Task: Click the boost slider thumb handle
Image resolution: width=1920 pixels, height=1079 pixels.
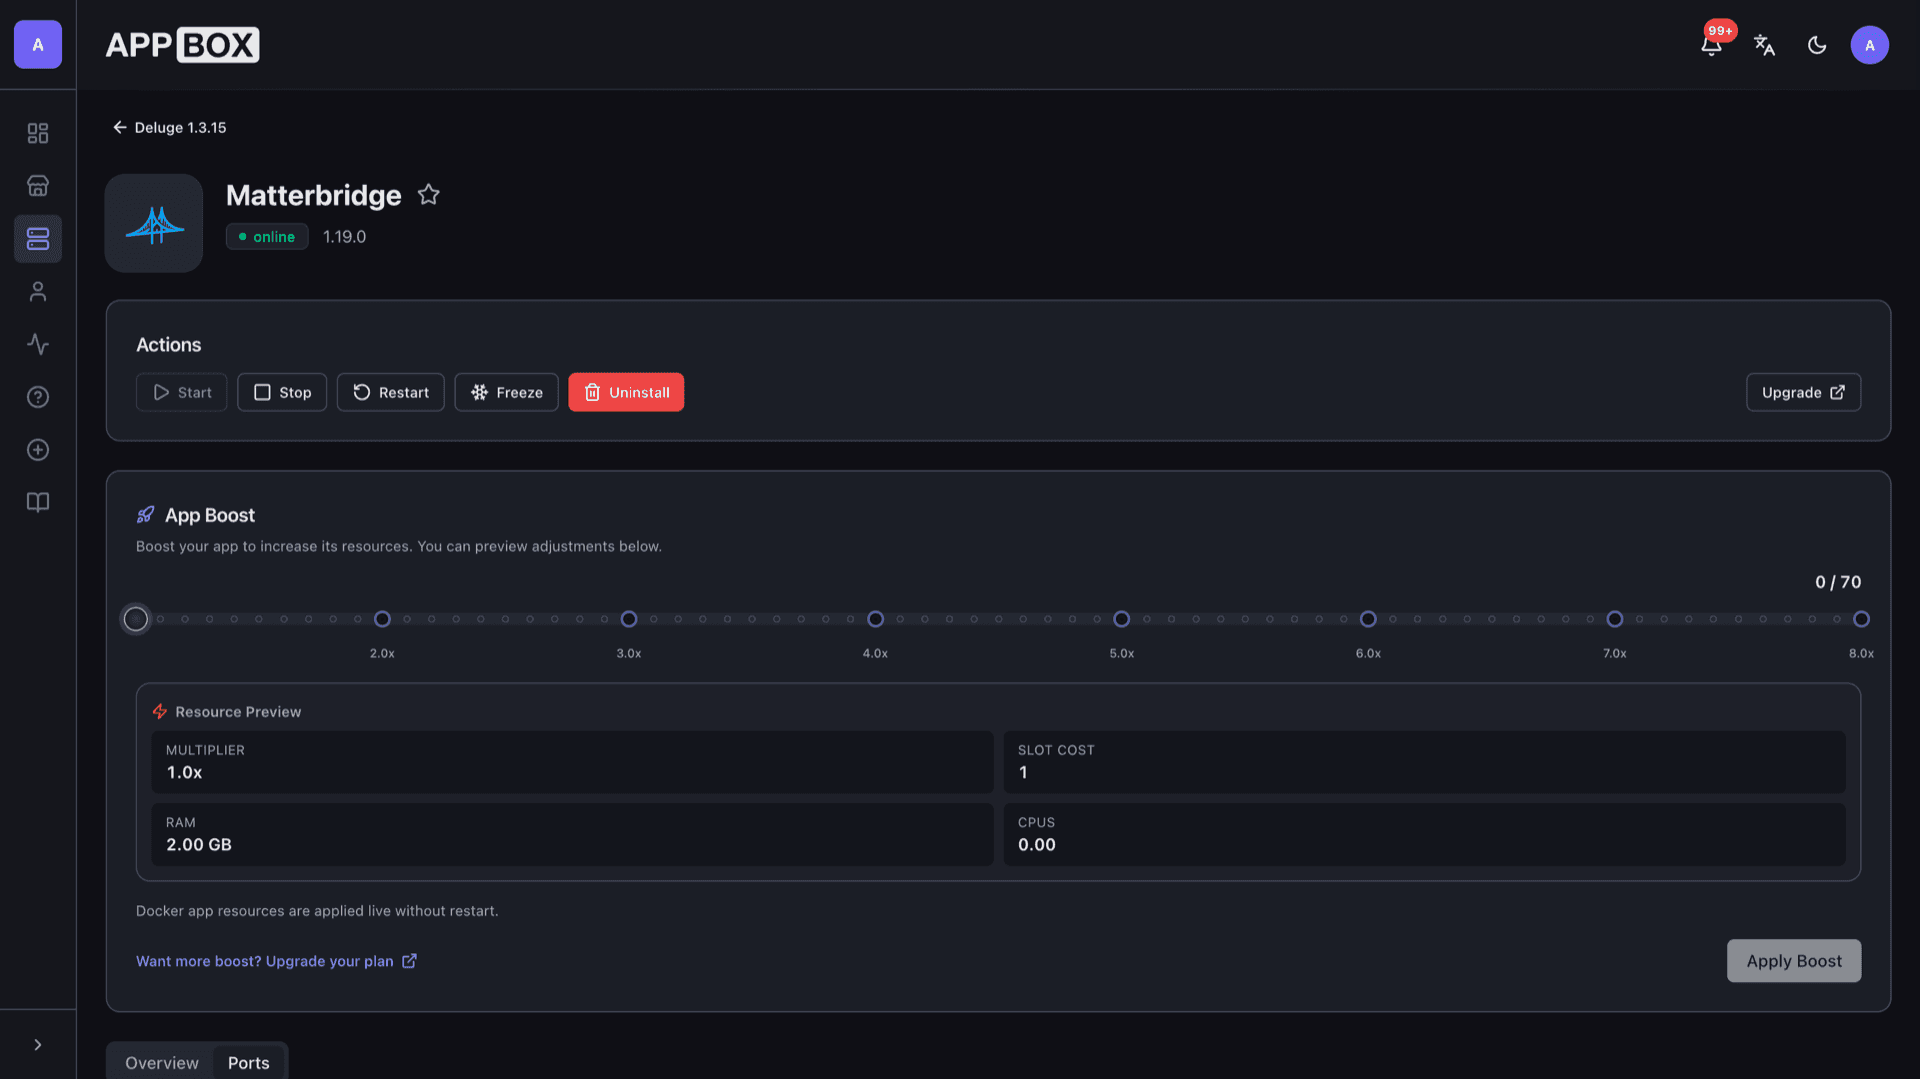Action: coord(136,619)
